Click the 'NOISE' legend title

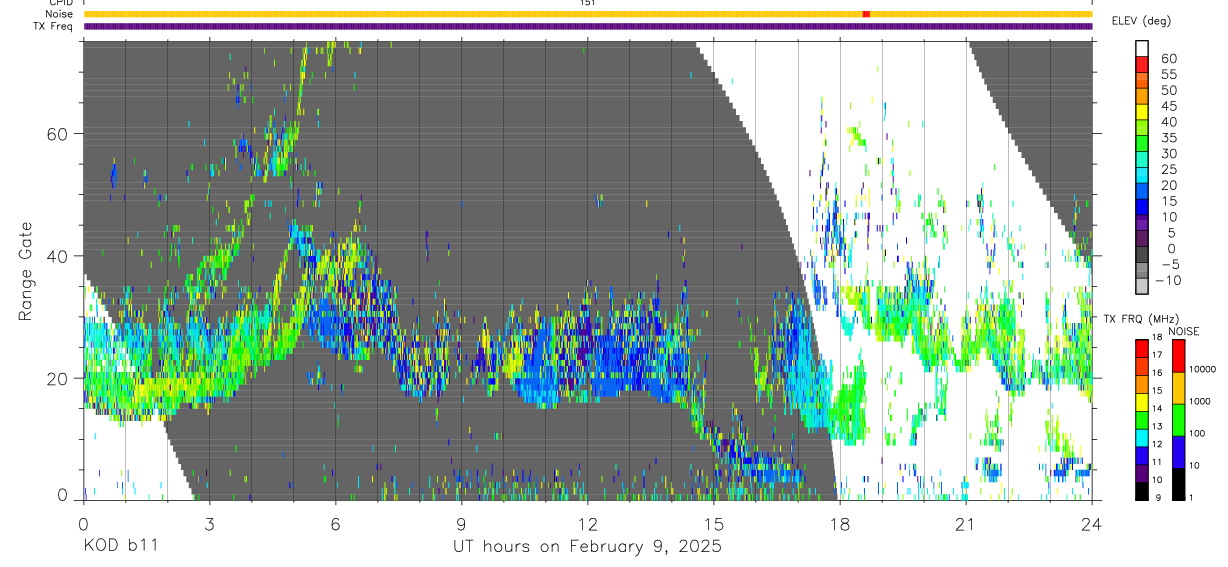coord(1184,331)
